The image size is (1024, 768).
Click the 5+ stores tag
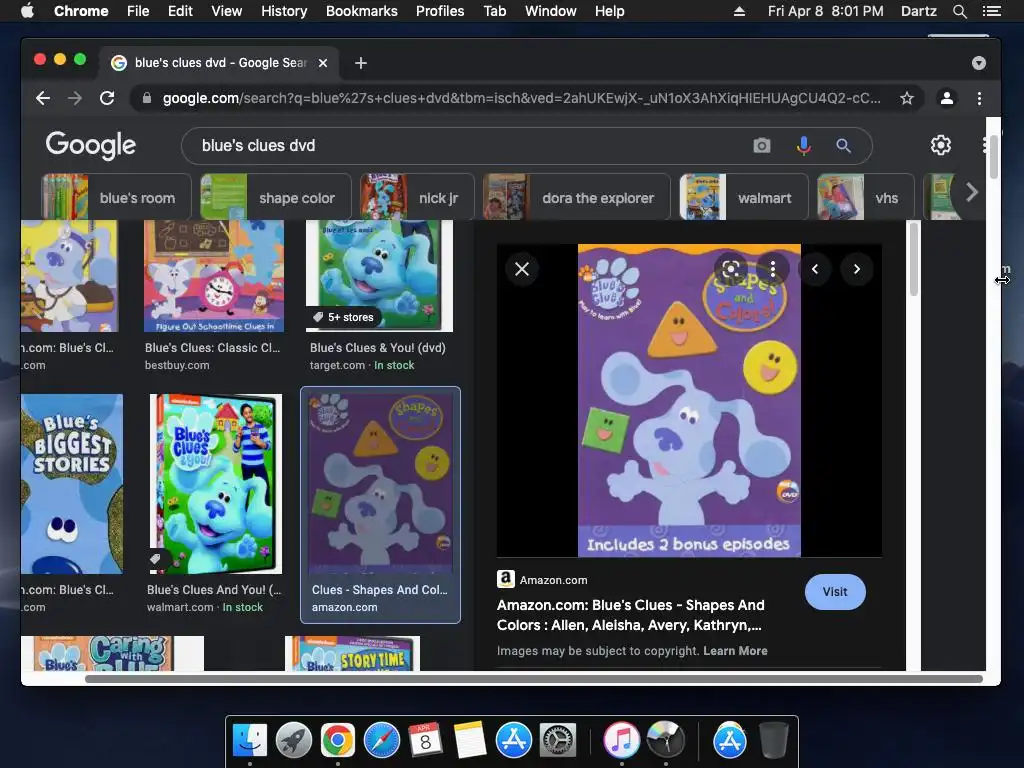pyautogui.click(x=344, y=317)
